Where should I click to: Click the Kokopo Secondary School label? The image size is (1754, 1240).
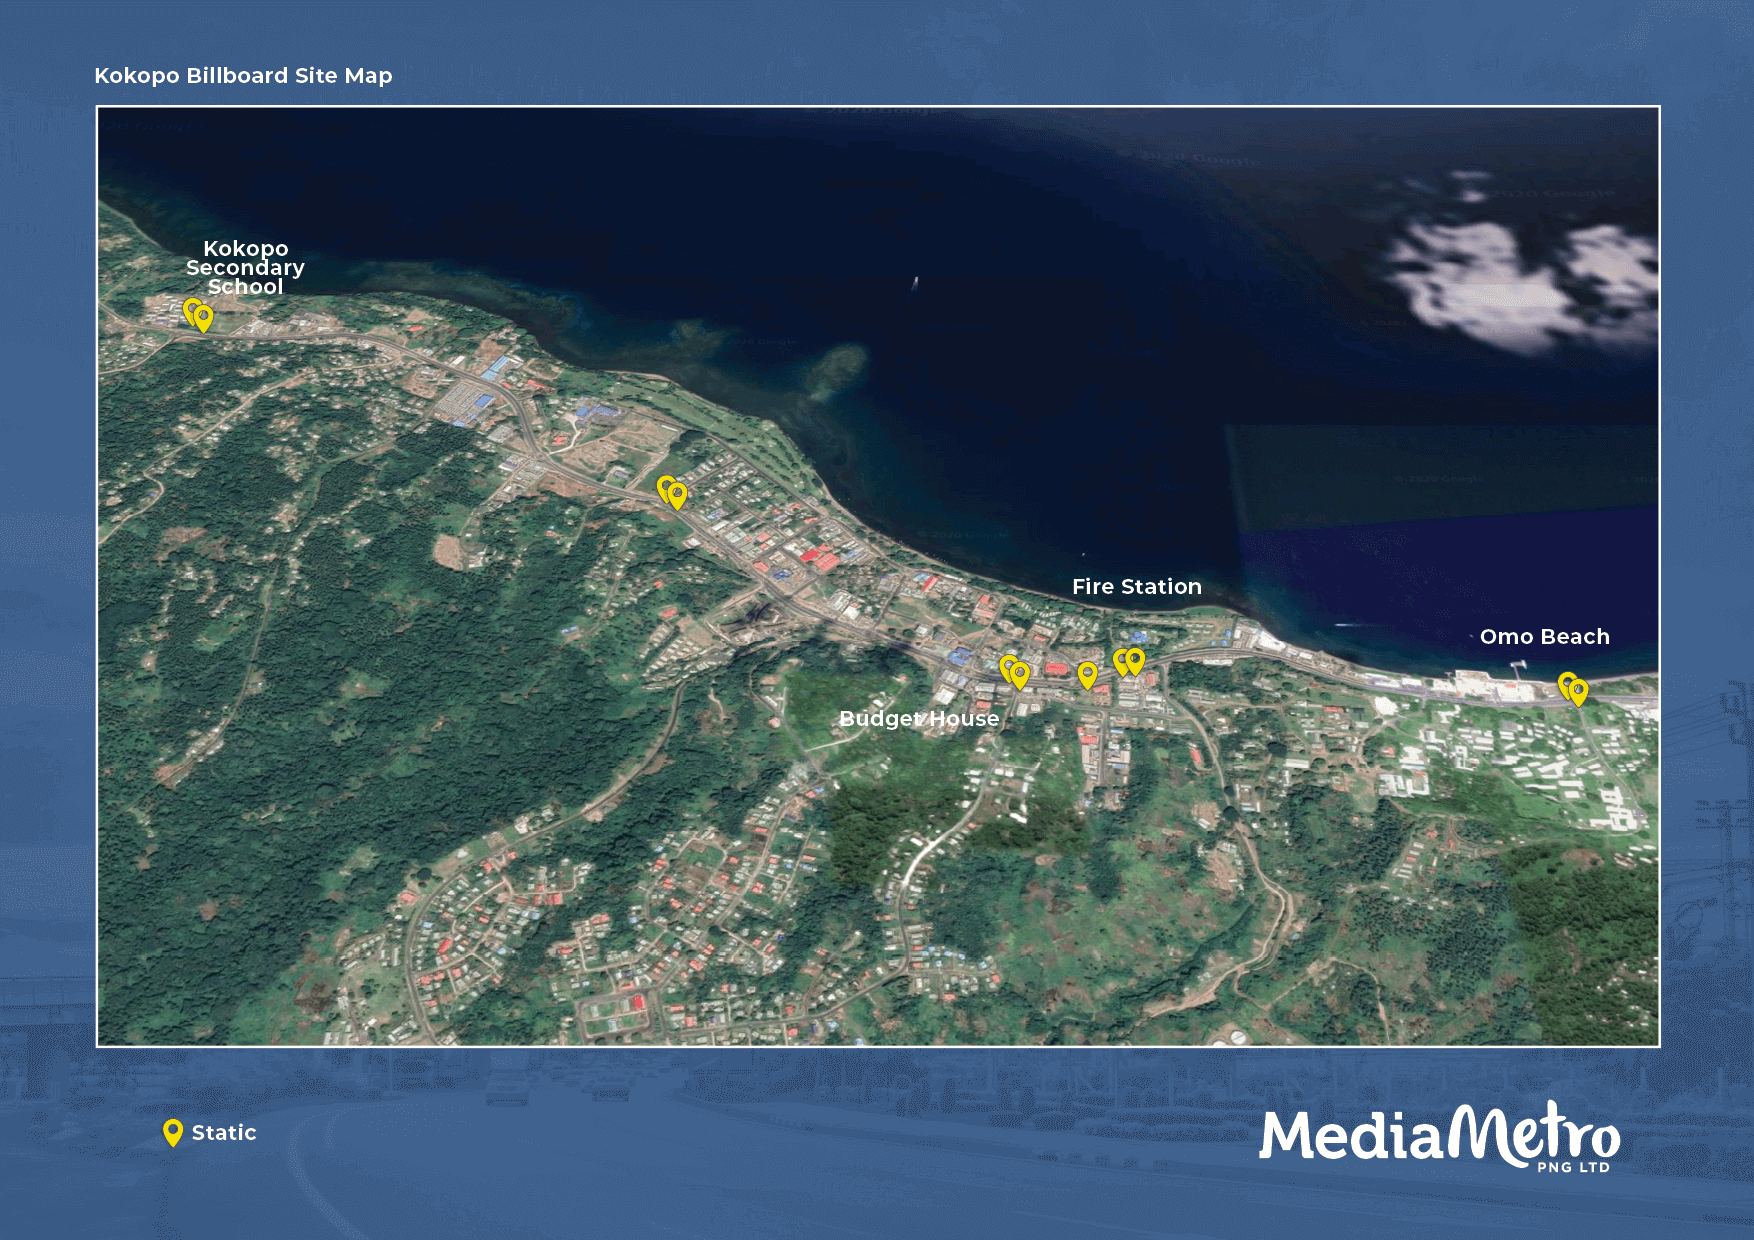click(x=245, y=268)
